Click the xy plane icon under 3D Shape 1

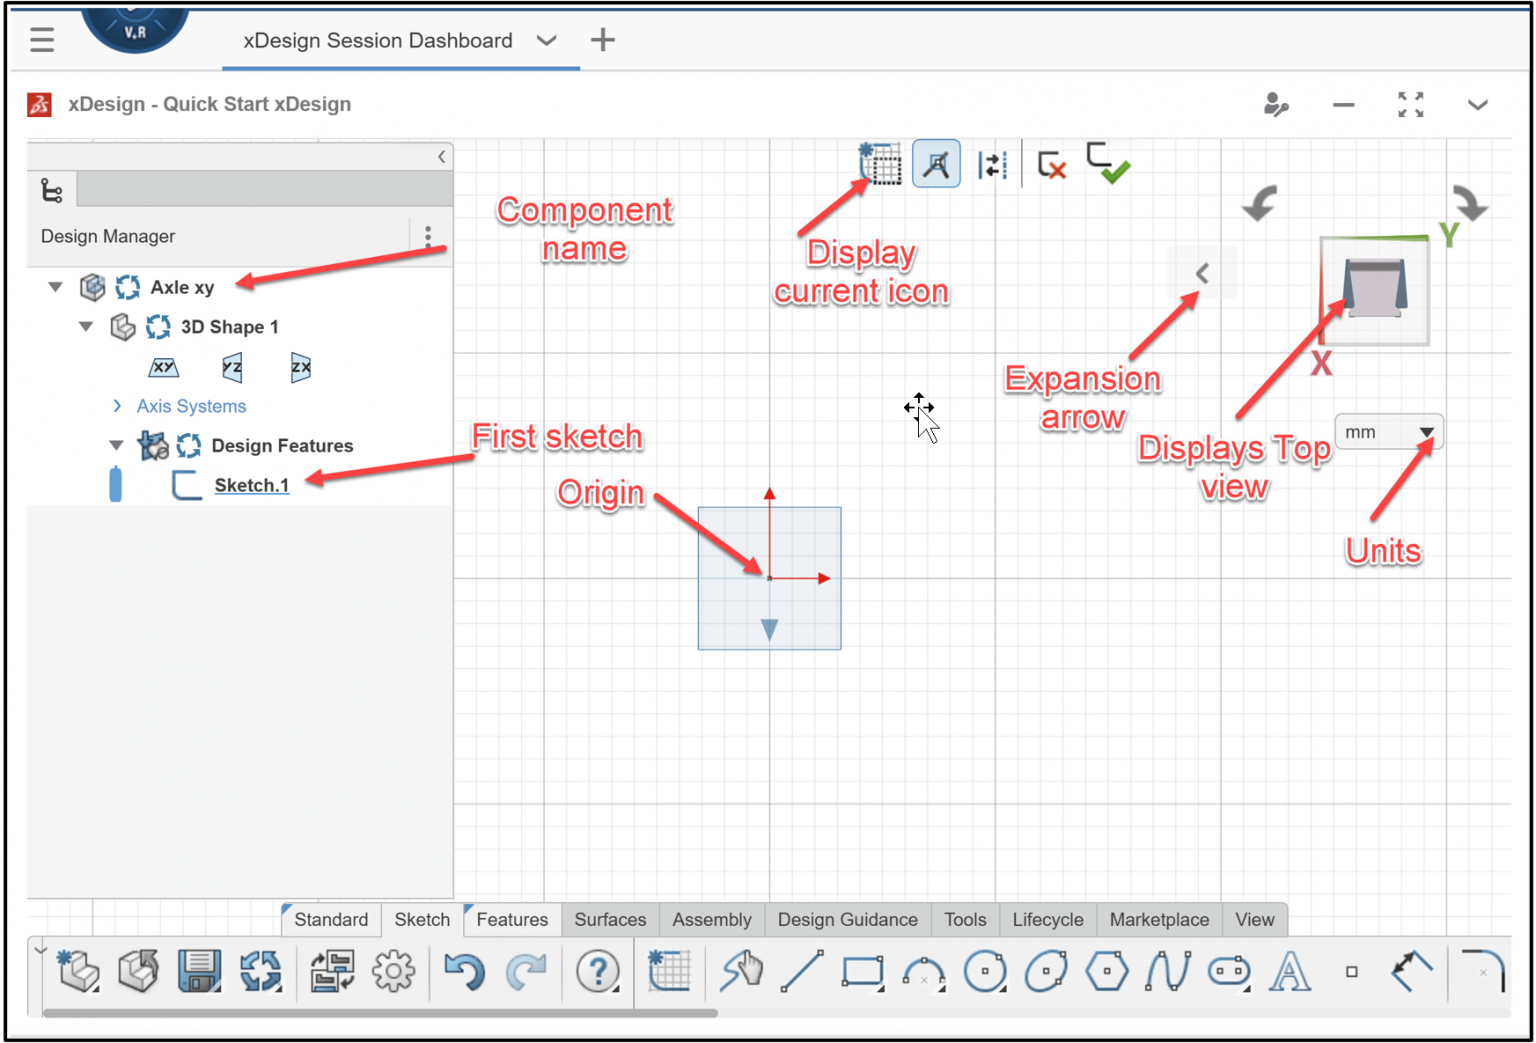(x=163, y=367)
